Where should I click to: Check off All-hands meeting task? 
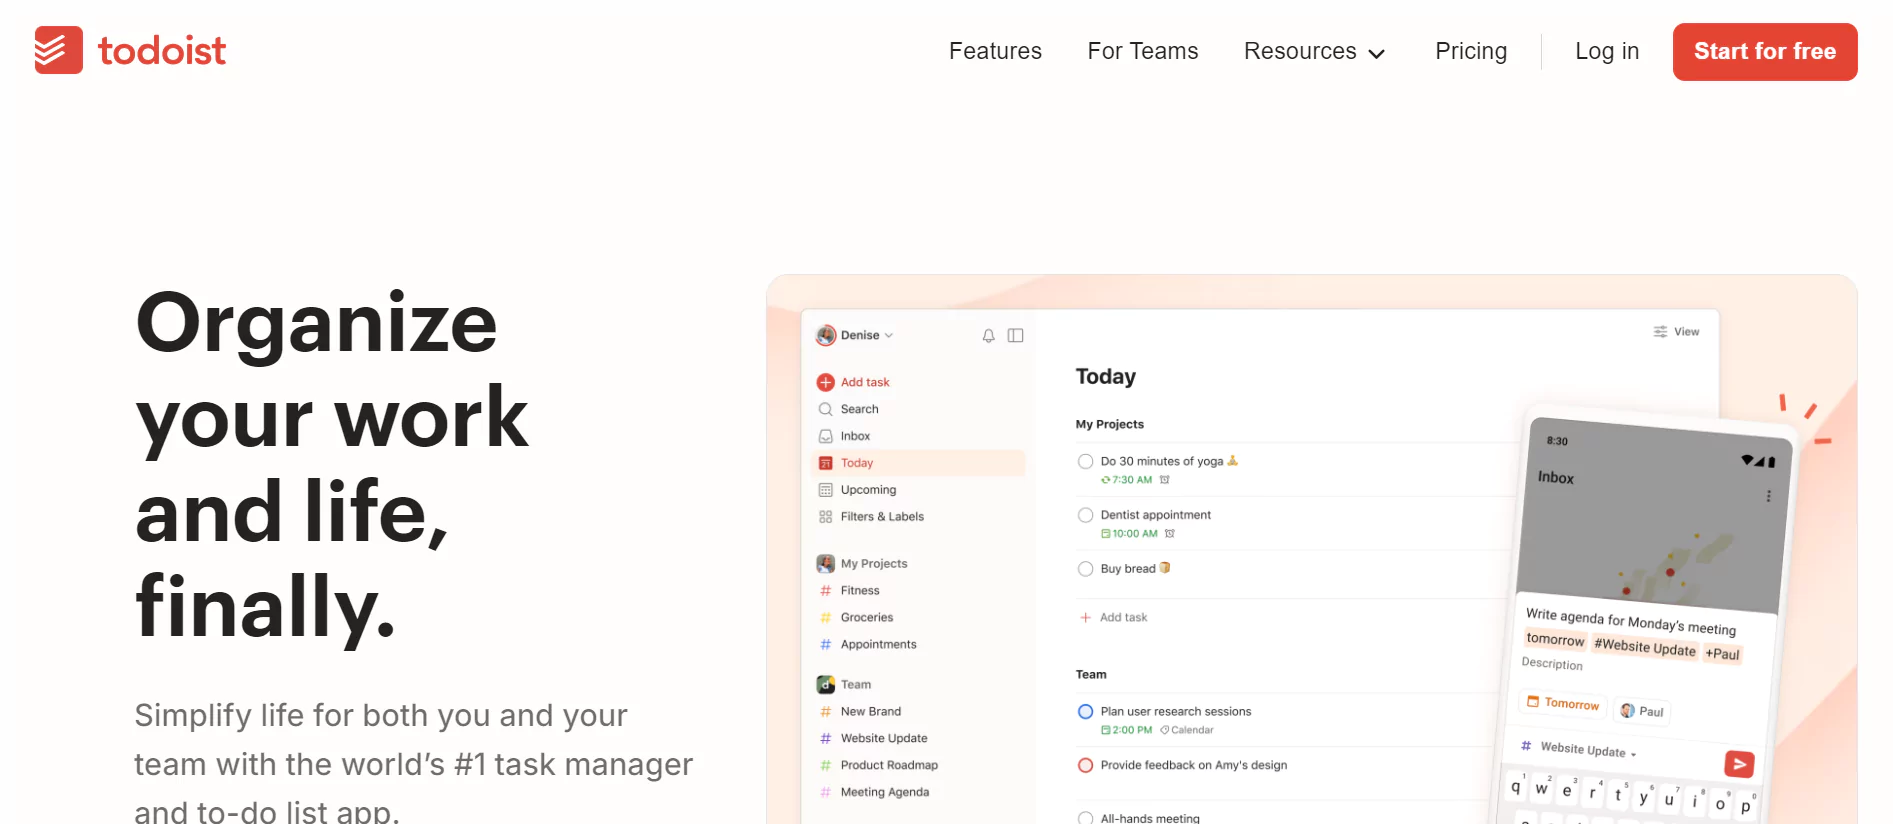tap(1085, 818)
